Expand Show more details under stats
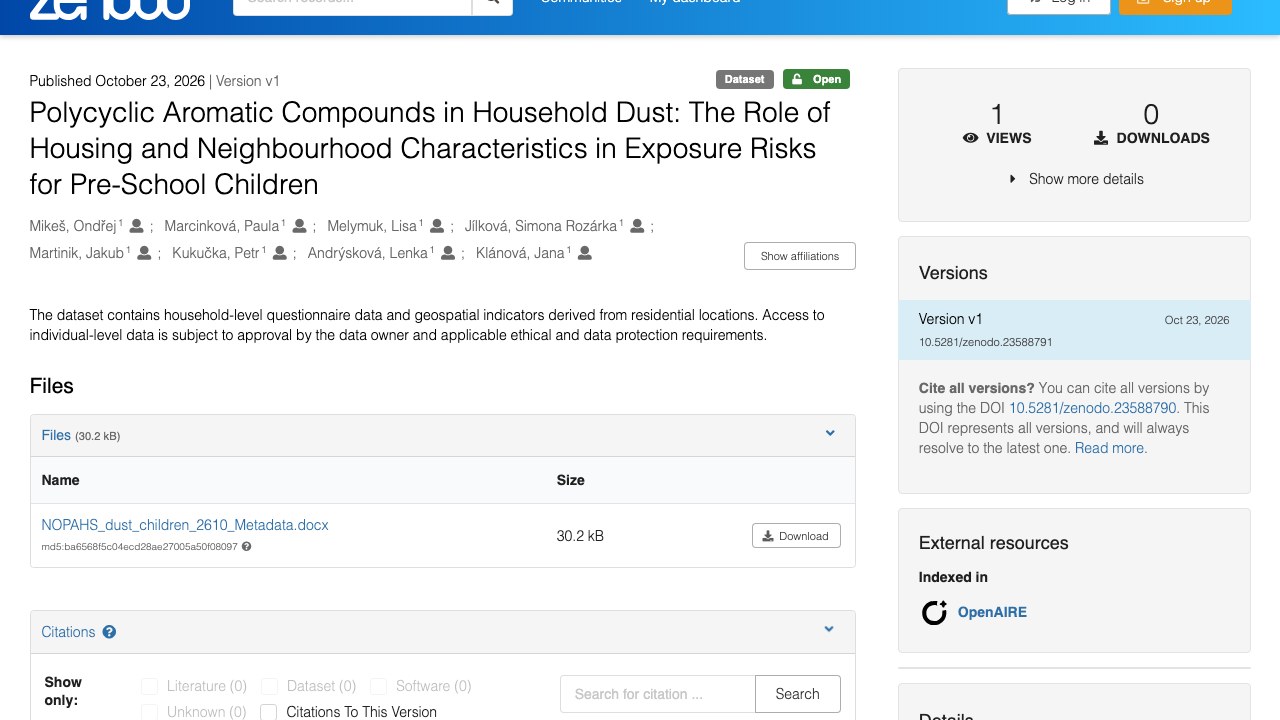 (1076, 179)
